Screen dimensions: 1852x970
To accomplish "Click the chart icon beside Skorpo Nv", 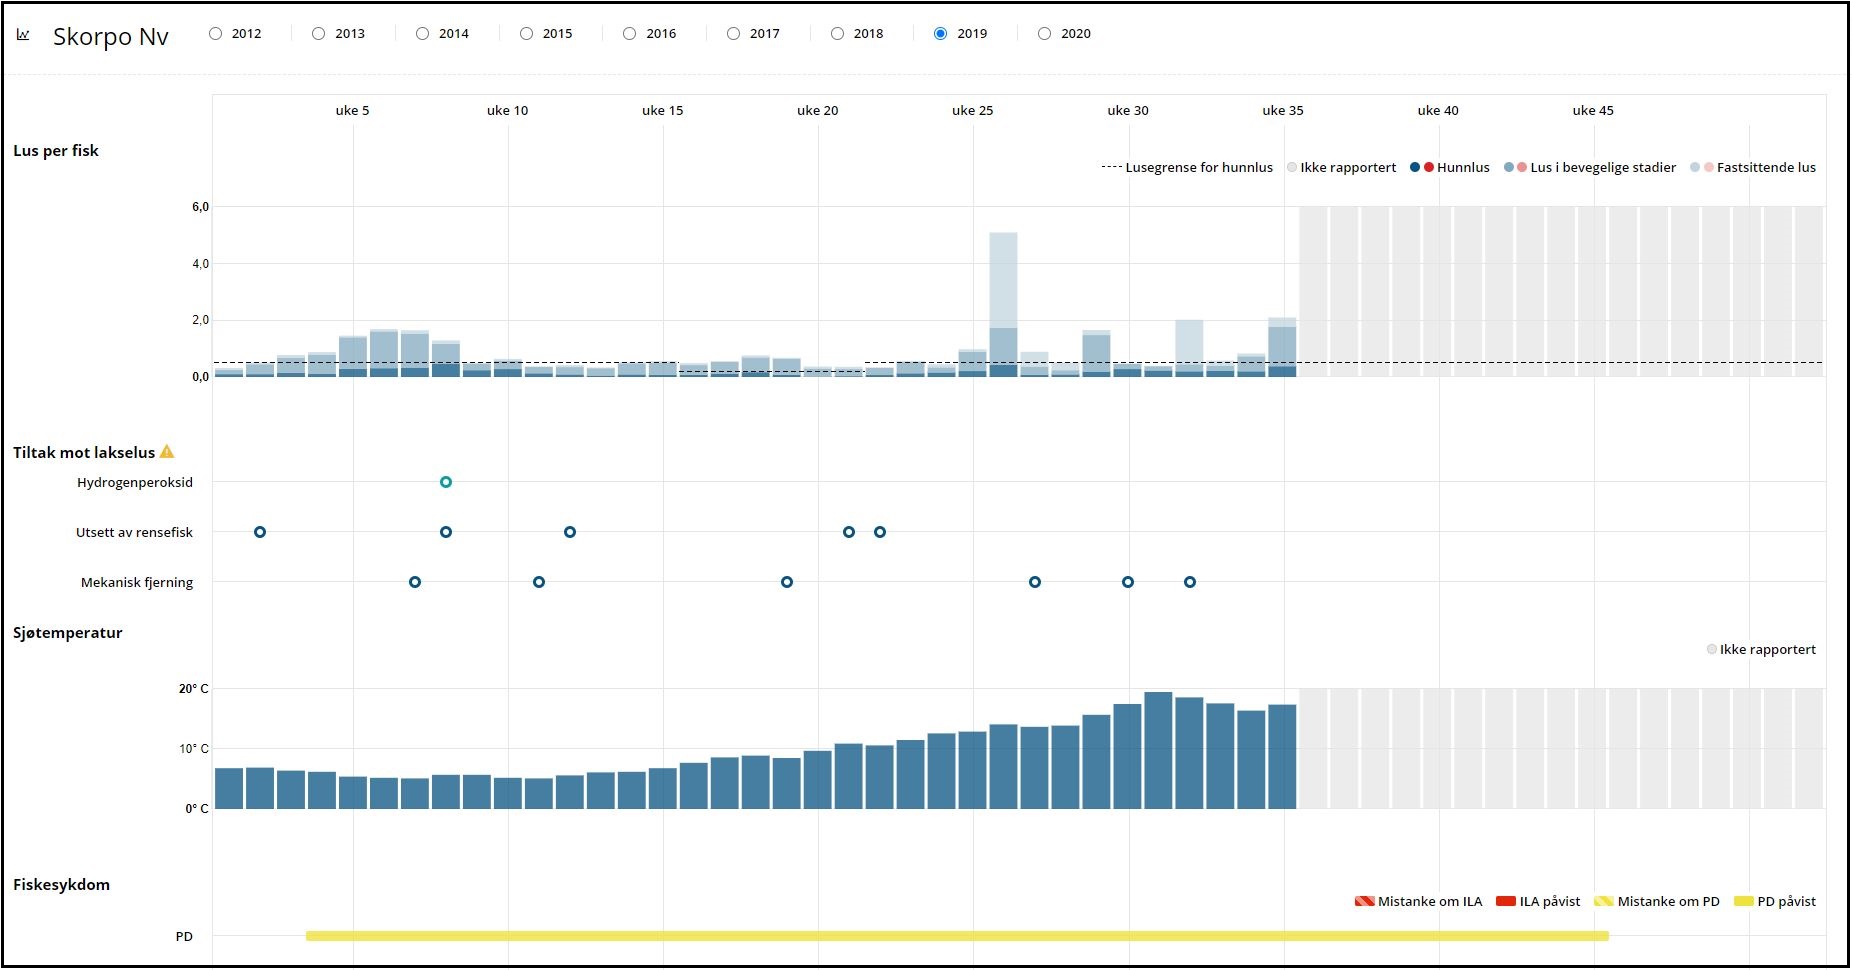I will coord(23,35).
